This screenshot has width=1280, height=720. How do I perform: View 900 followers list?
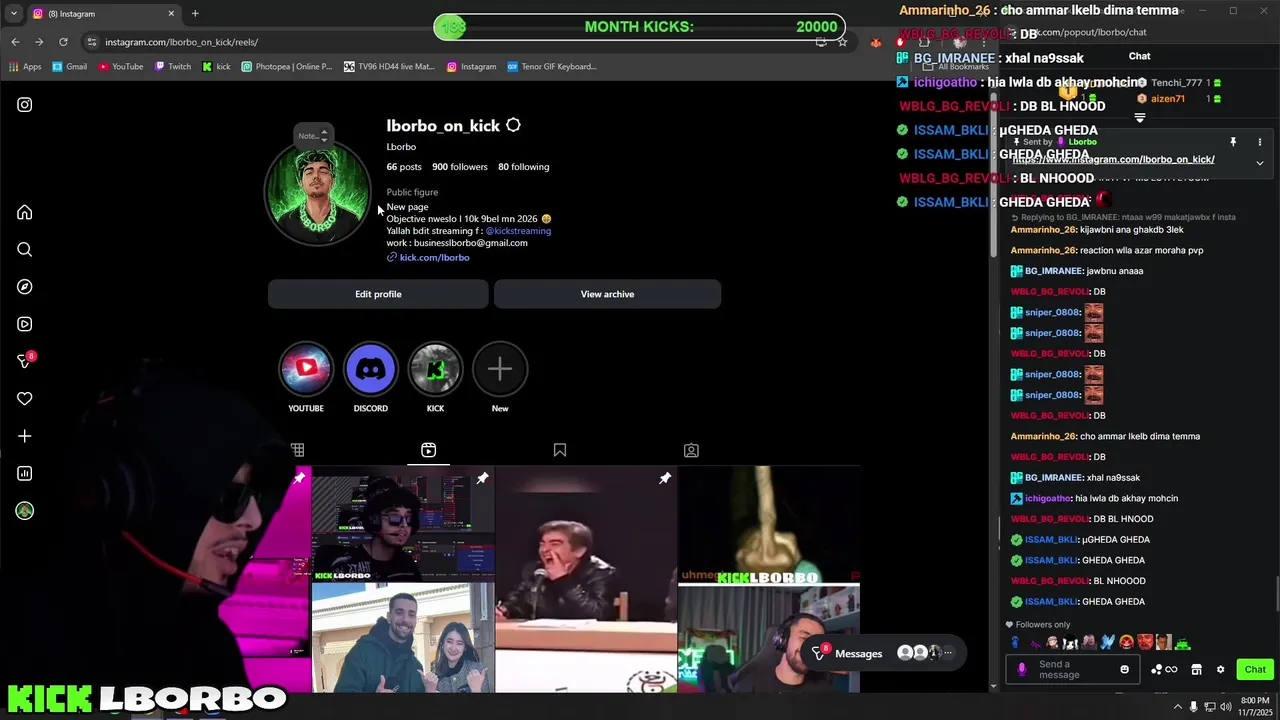click(x=460, y=167)
